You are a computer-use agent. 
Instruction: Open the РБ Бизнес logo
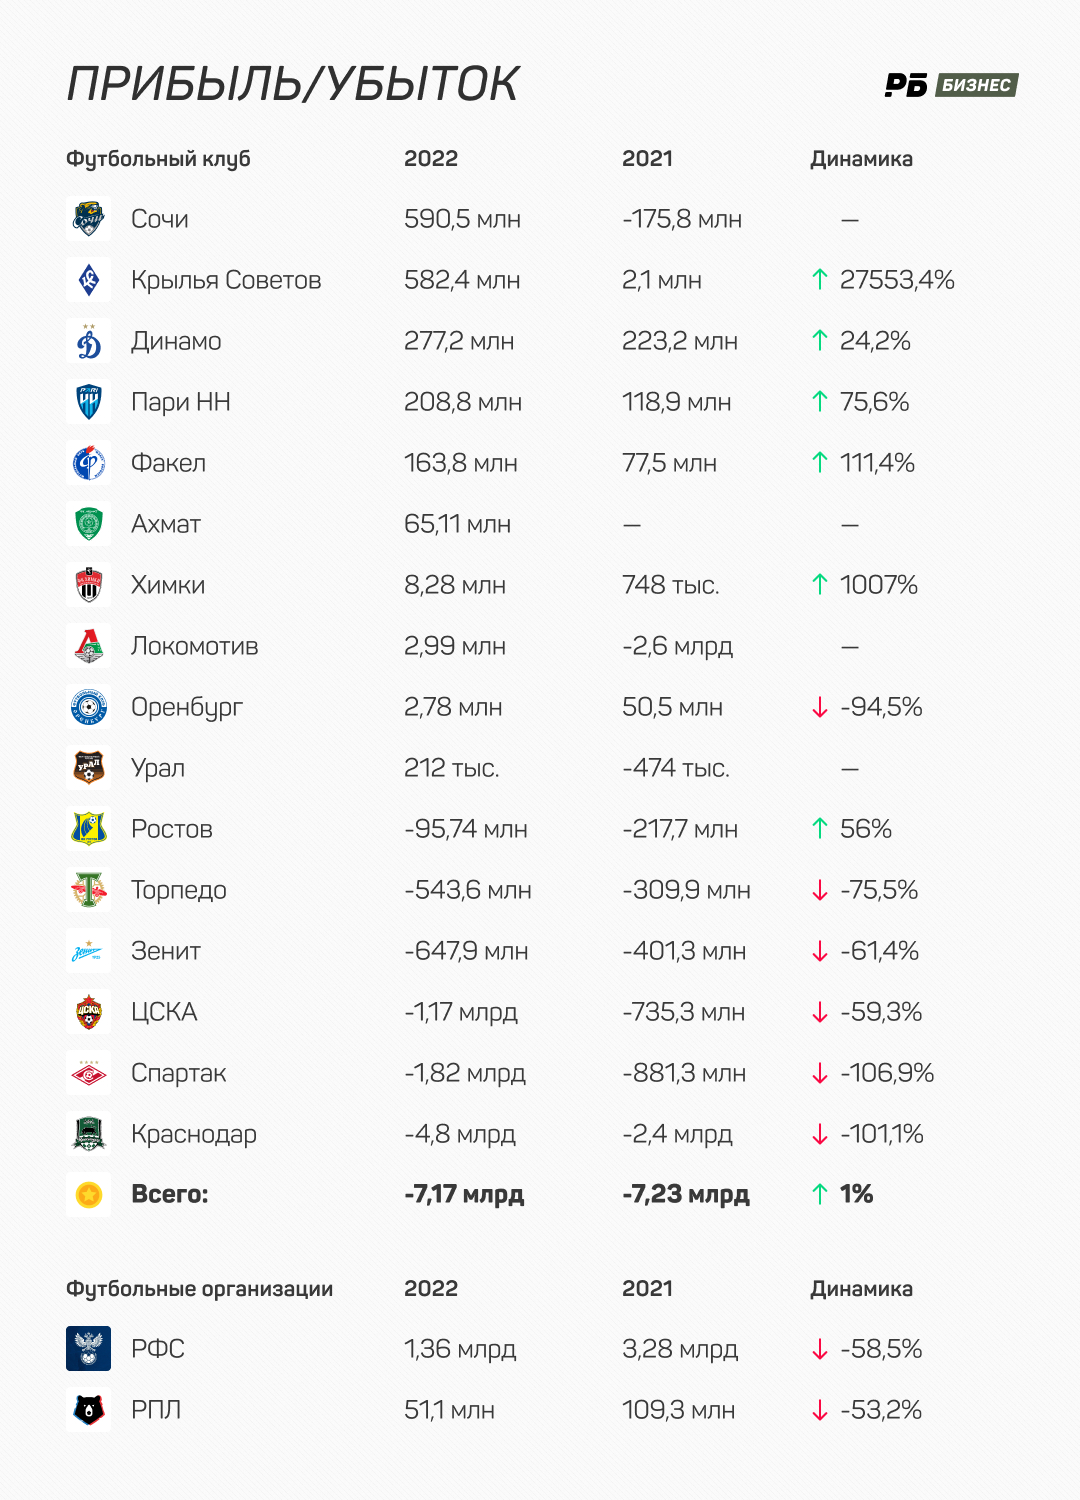(951, 85)
